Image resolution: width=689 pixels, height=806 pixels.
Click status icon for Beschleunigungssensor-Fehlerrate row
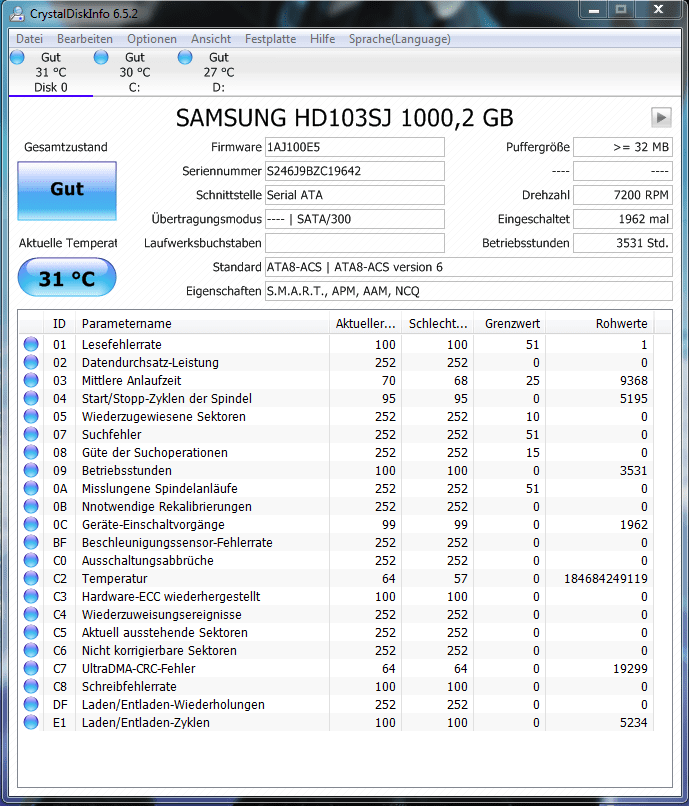pos(31,542)
